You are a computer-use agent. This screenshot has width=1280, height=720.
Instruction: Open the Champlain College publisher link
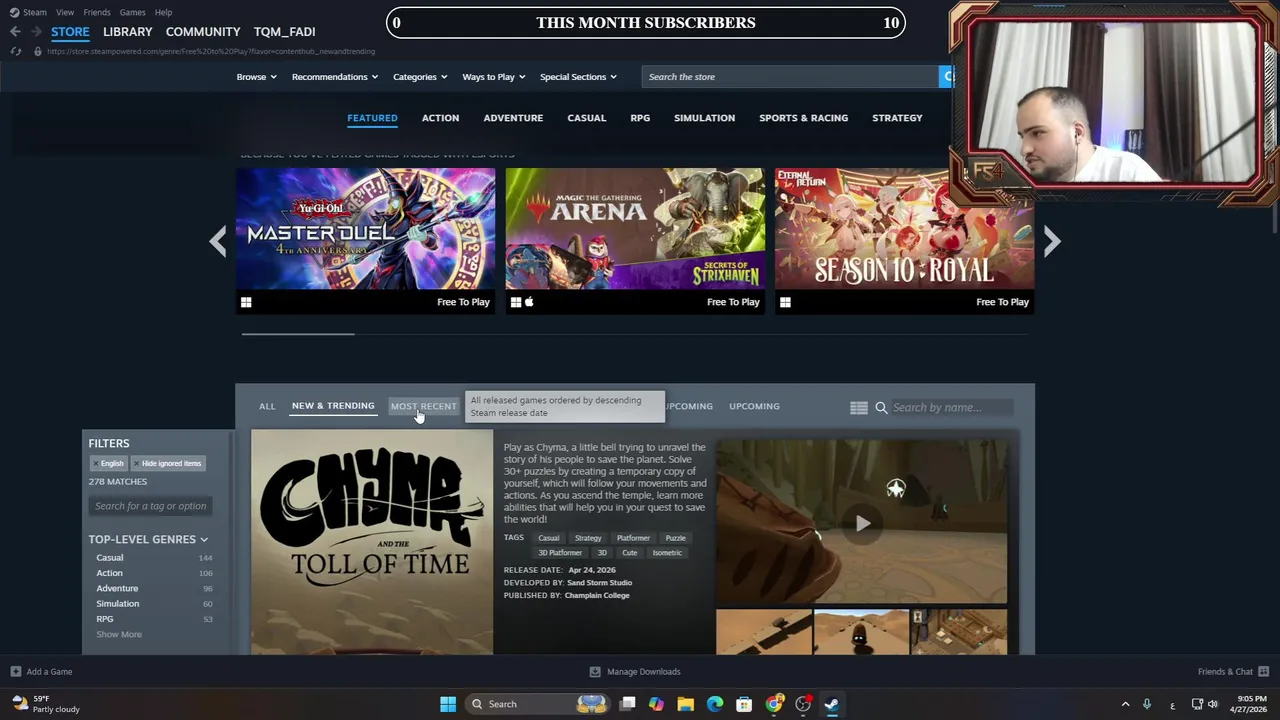[x=597, y=596]
